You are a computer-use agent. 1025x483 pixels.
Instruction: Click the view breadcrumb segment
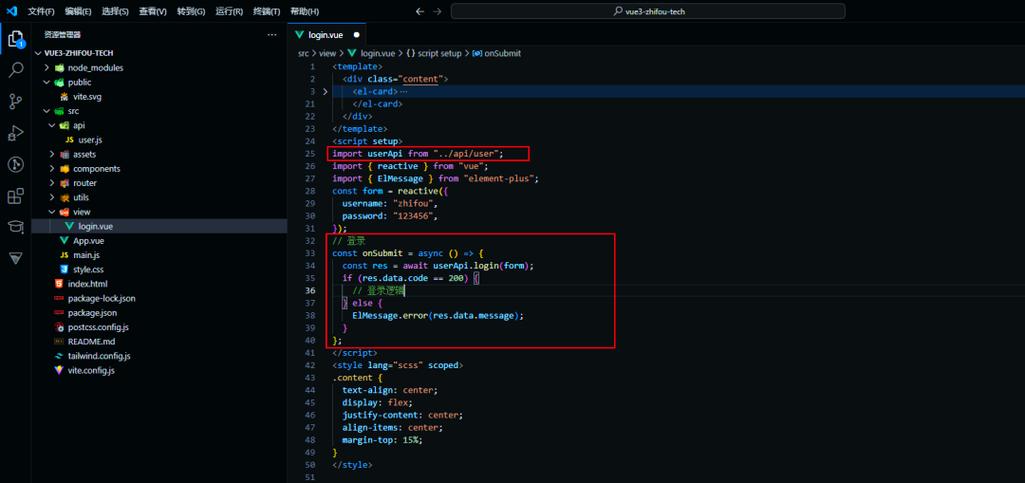click(x=328, y=54)
